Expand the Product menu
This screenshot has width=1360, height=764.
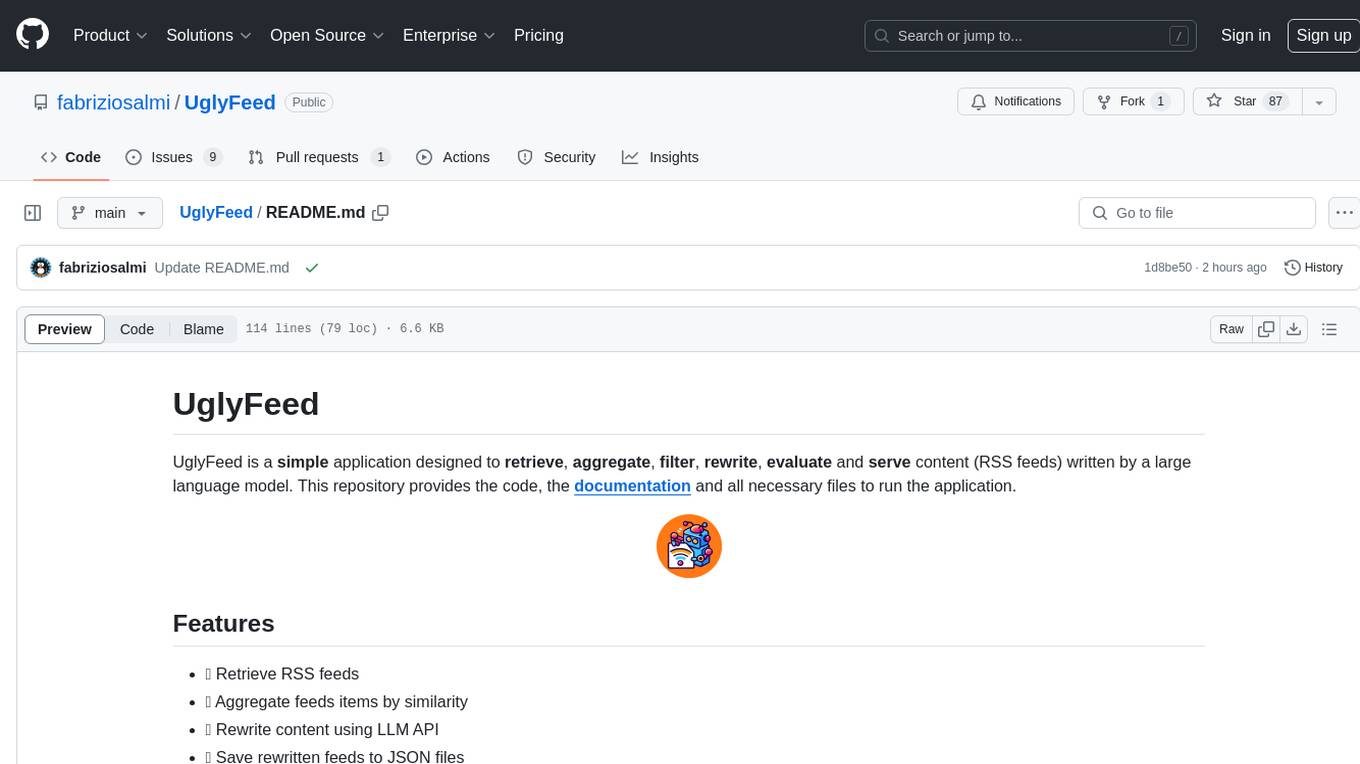110,35
